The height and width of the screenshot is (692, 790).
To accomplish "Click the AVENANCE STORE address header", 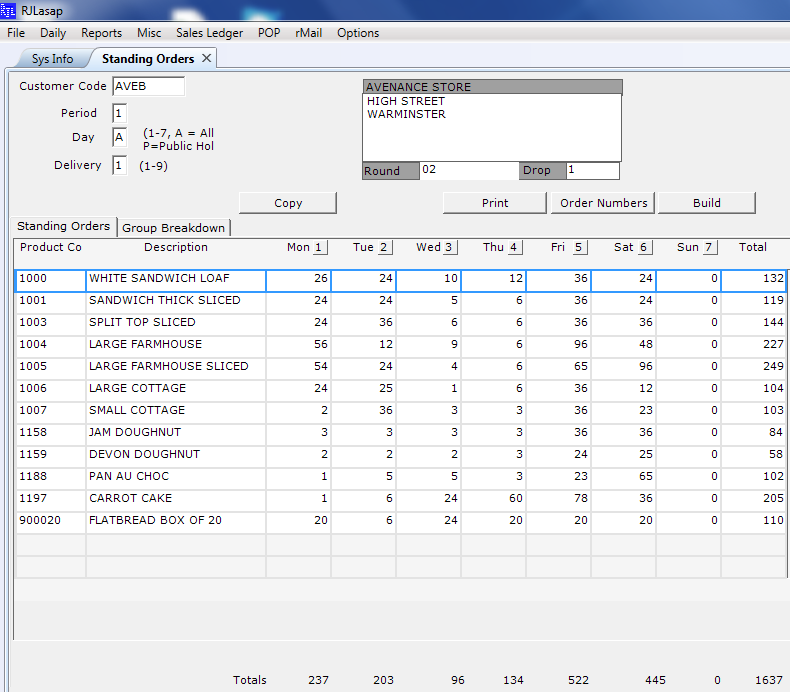I will [x=492, y=87].
